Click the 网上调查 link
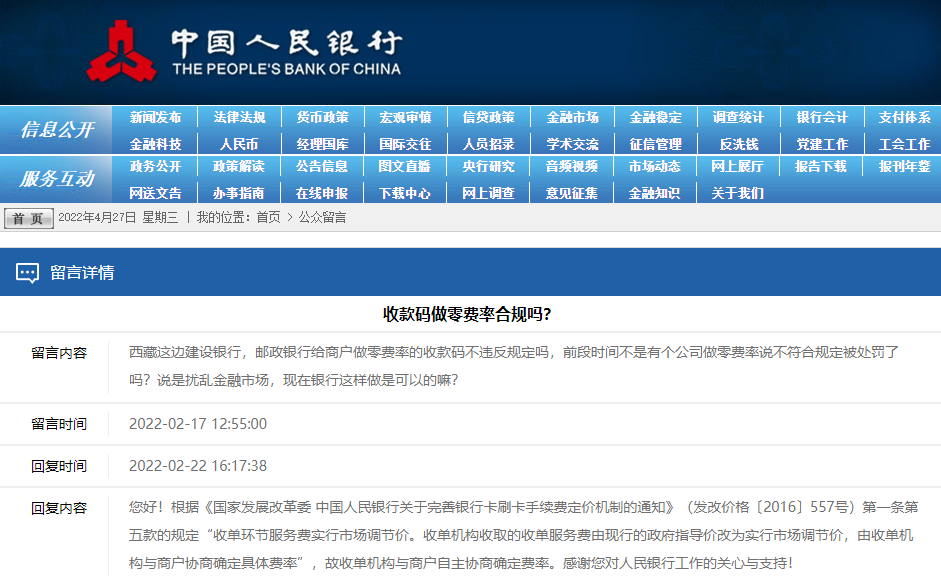Viewport: 941px width, 583px height. coord(489,192)
